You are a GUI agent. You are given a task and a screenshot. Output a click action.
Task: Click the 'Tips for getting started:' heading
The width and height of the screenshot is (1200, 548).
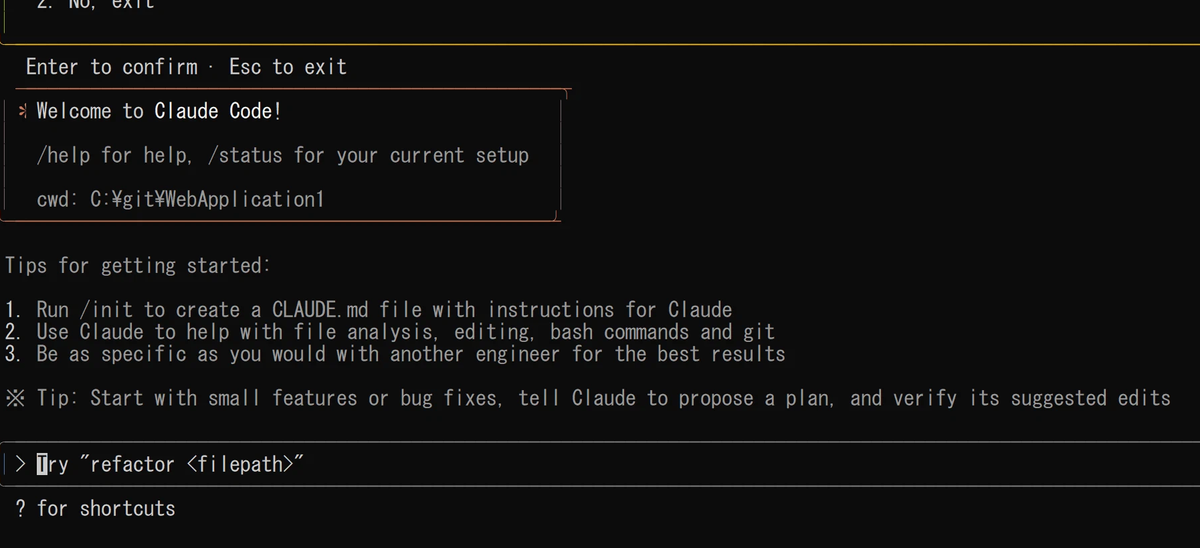[x=137, y=266]
